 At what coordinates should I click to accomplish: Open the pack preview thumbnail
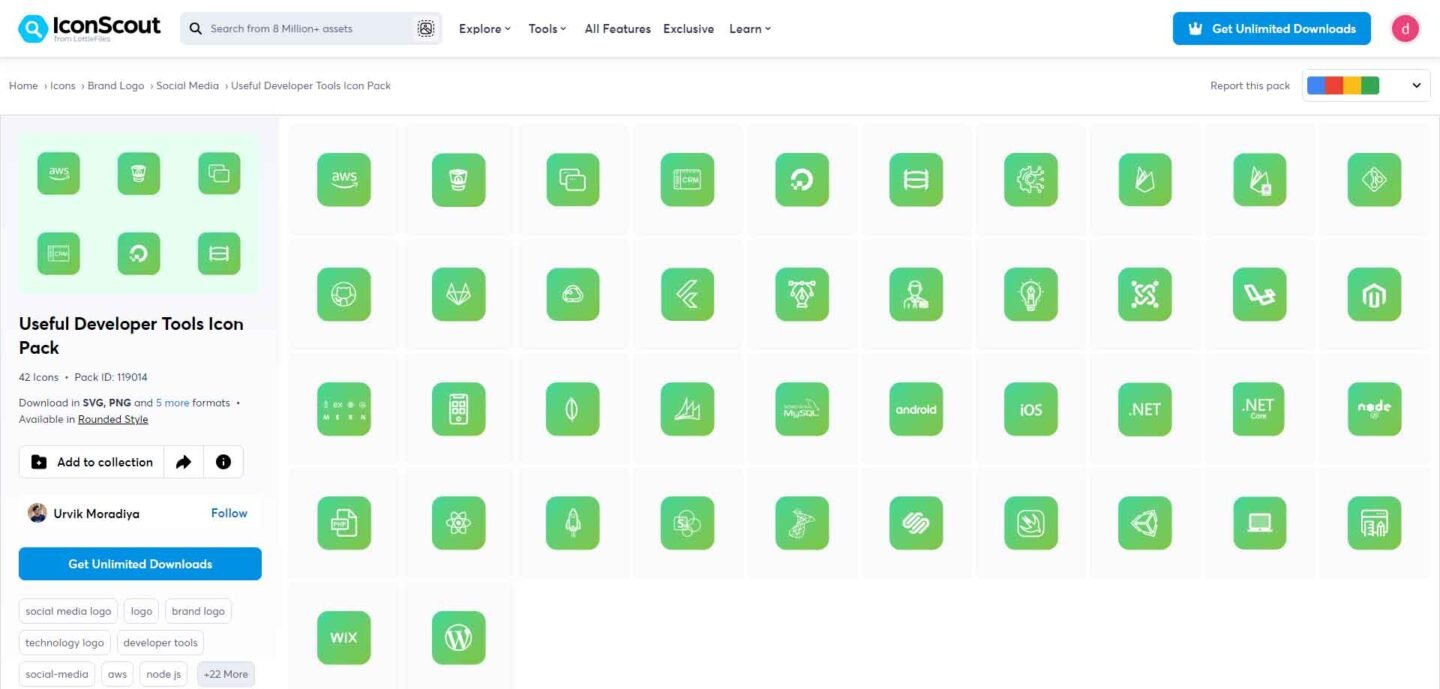tap(139, 213)
